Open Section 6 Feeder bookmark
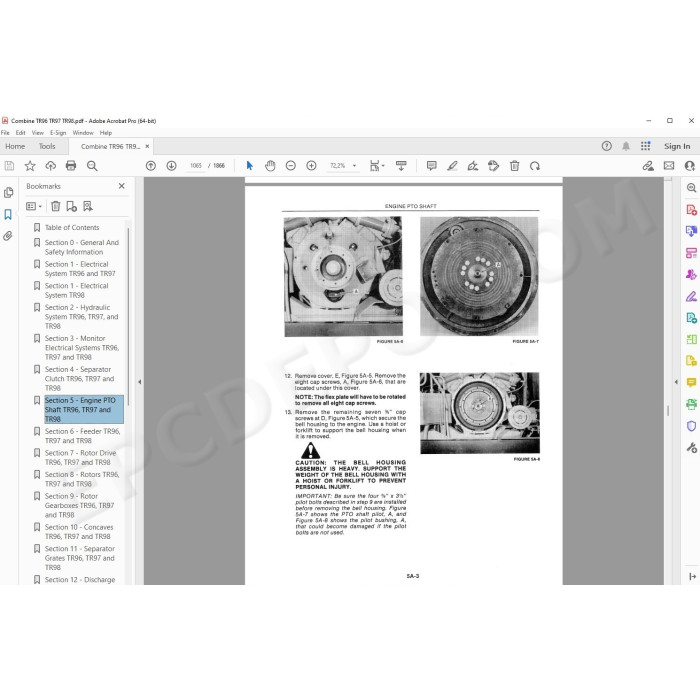The height and width of the screenshot is (700, 700). click(83, 436)
